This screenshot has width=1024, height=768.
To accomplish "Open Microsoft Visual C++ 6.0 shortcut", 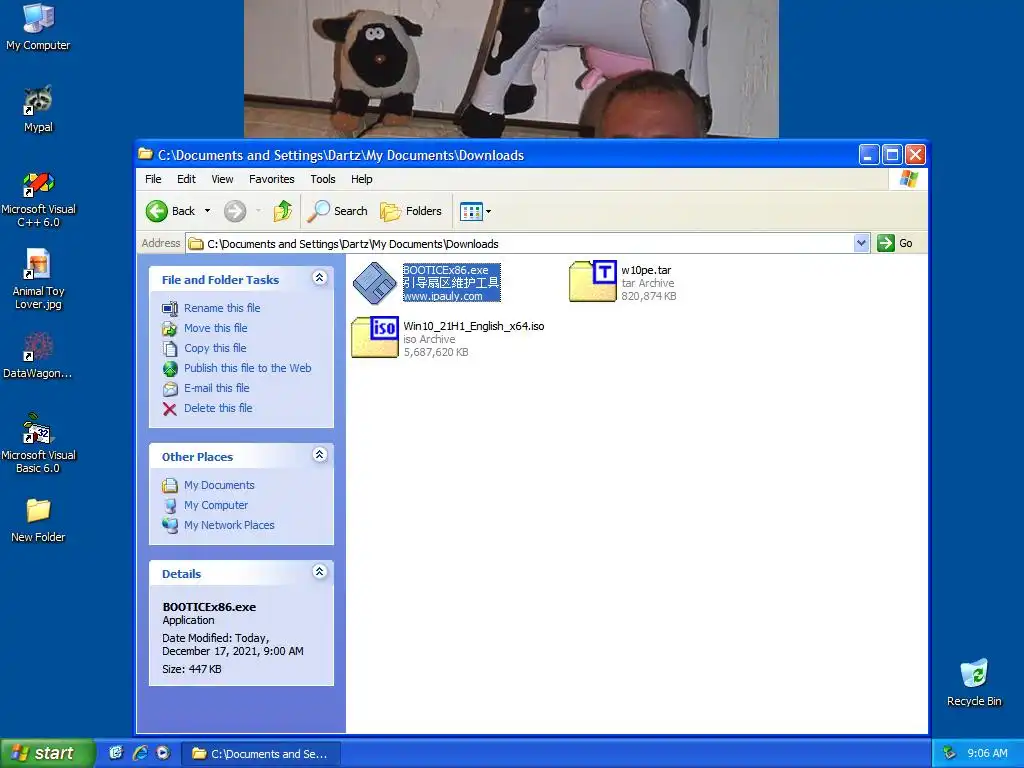I will point(38,199).
